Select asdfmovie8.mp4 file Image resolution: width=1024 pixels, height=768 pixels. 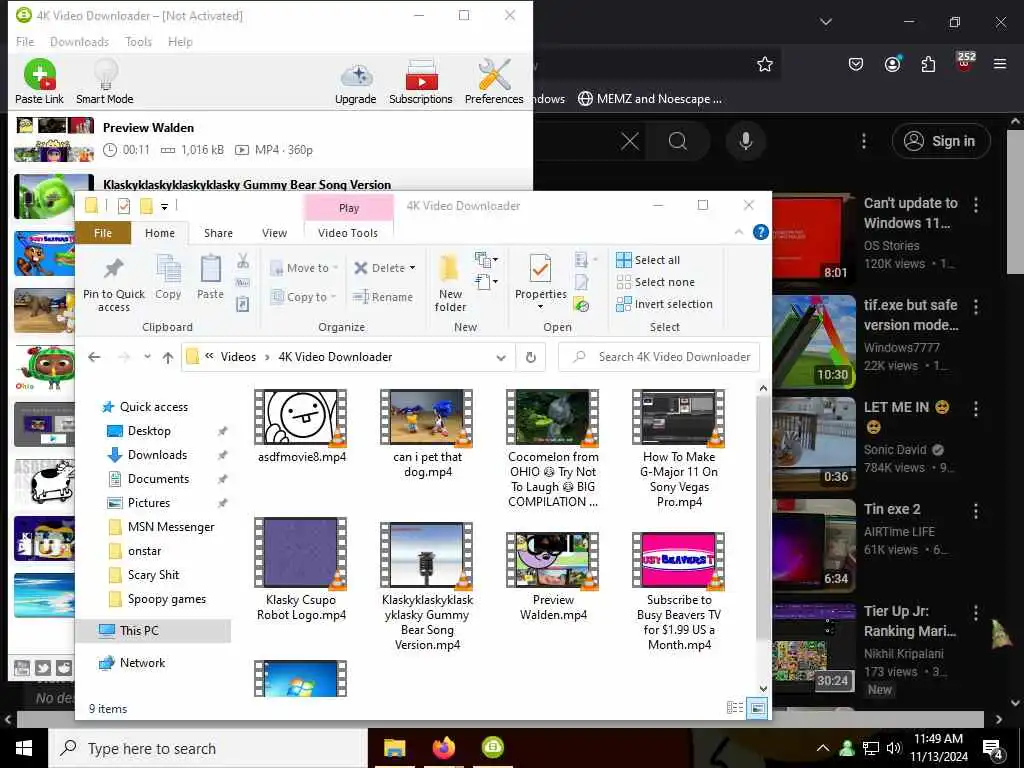[x=301, y=426]
